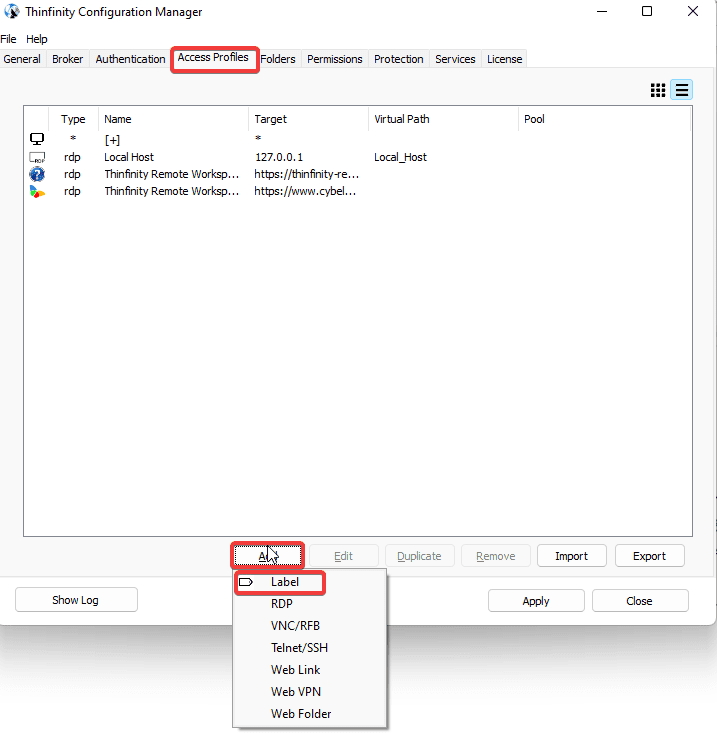Click the Show Log button
Image resolution: width=717 pixels, height=733 pixels.
[x=76, y=600]
